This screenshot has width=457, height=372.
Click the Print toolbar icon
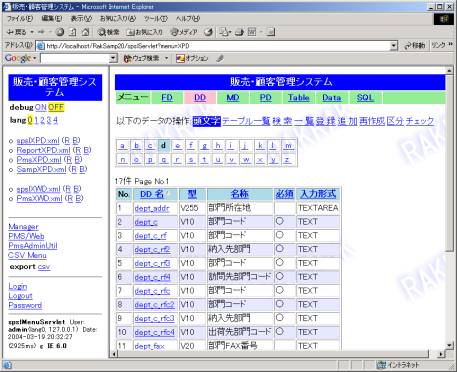pyautogui.click(x=239, y=32)
